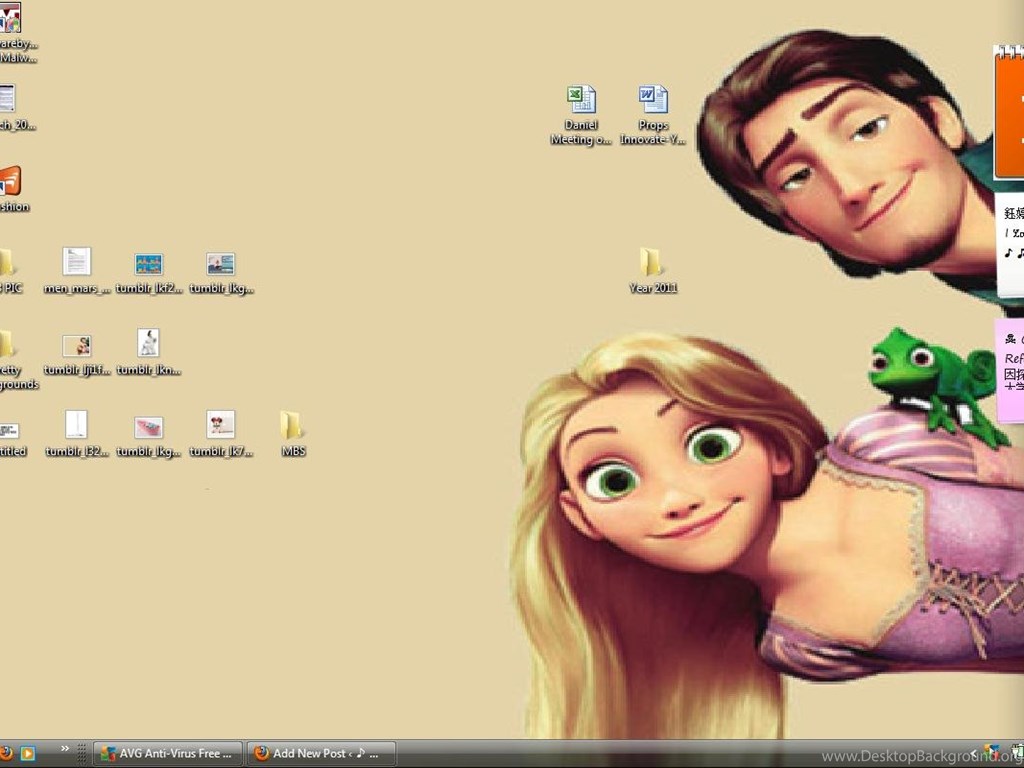Select the tumblr_lk7 image file
This screenshot has width=1024, height=768.
tap(221, 434)
